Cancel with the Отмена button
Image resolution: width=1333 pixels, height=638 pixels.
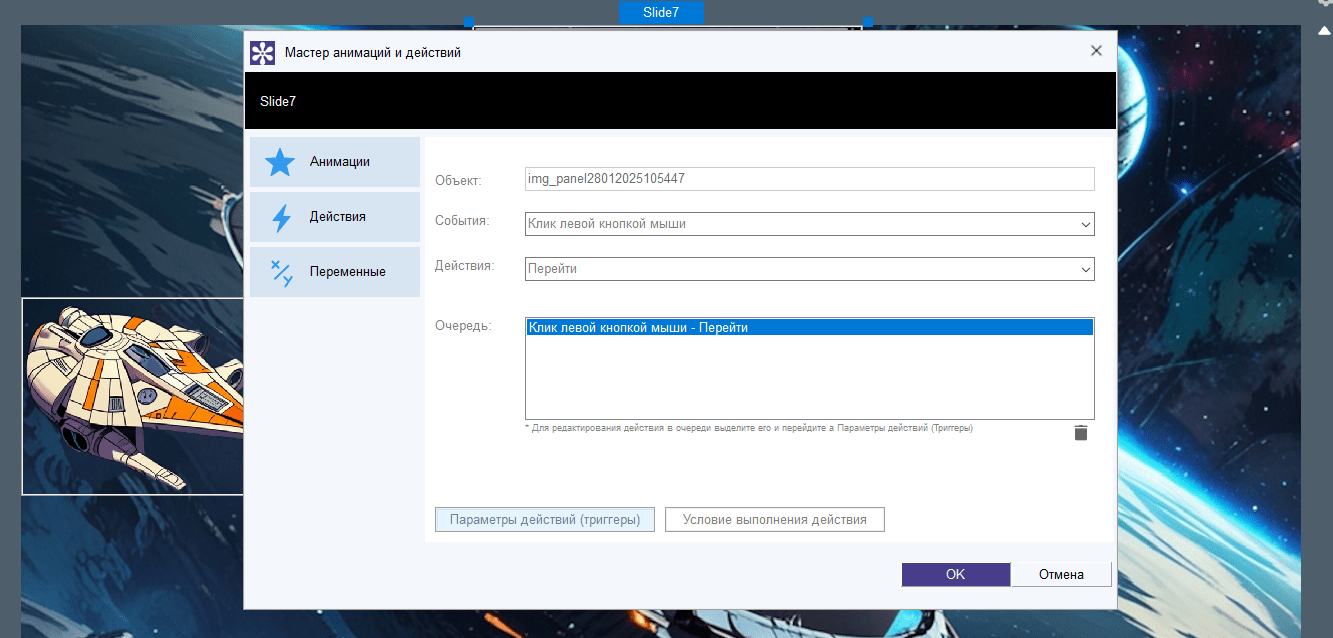pos(1062,574)
